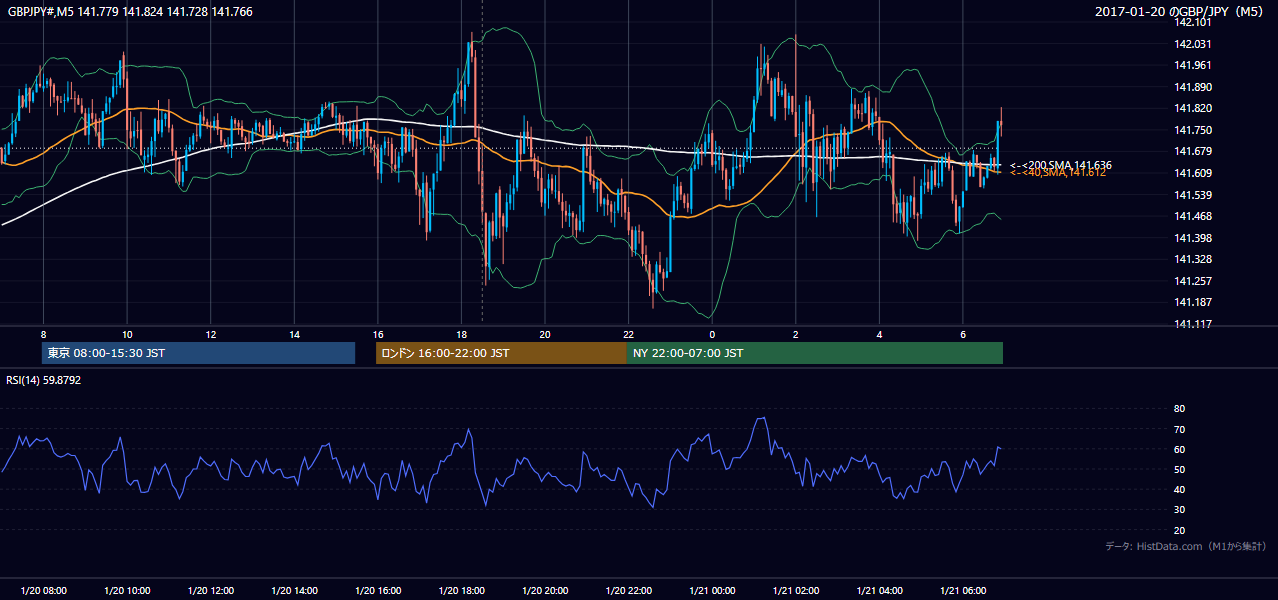Screen dimensions: 1278x600
Task: Click hour label 22 on price chart axis
Action: click(x=628, y=334)
